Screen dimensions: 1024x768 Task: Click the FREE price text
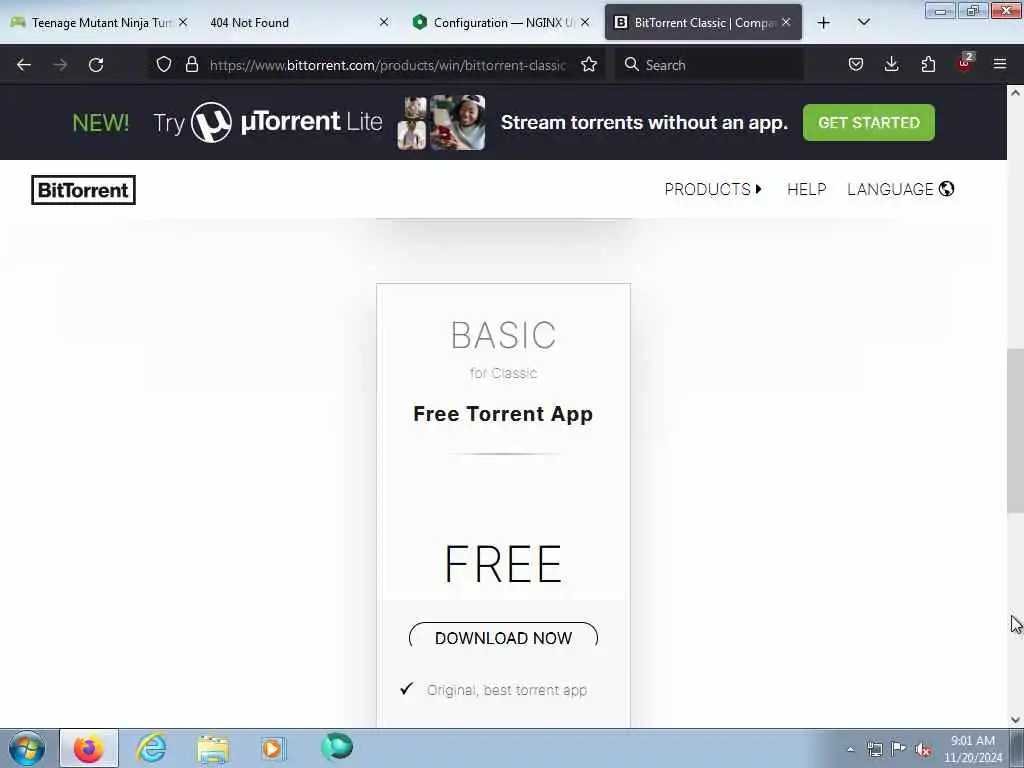point(504,564)
